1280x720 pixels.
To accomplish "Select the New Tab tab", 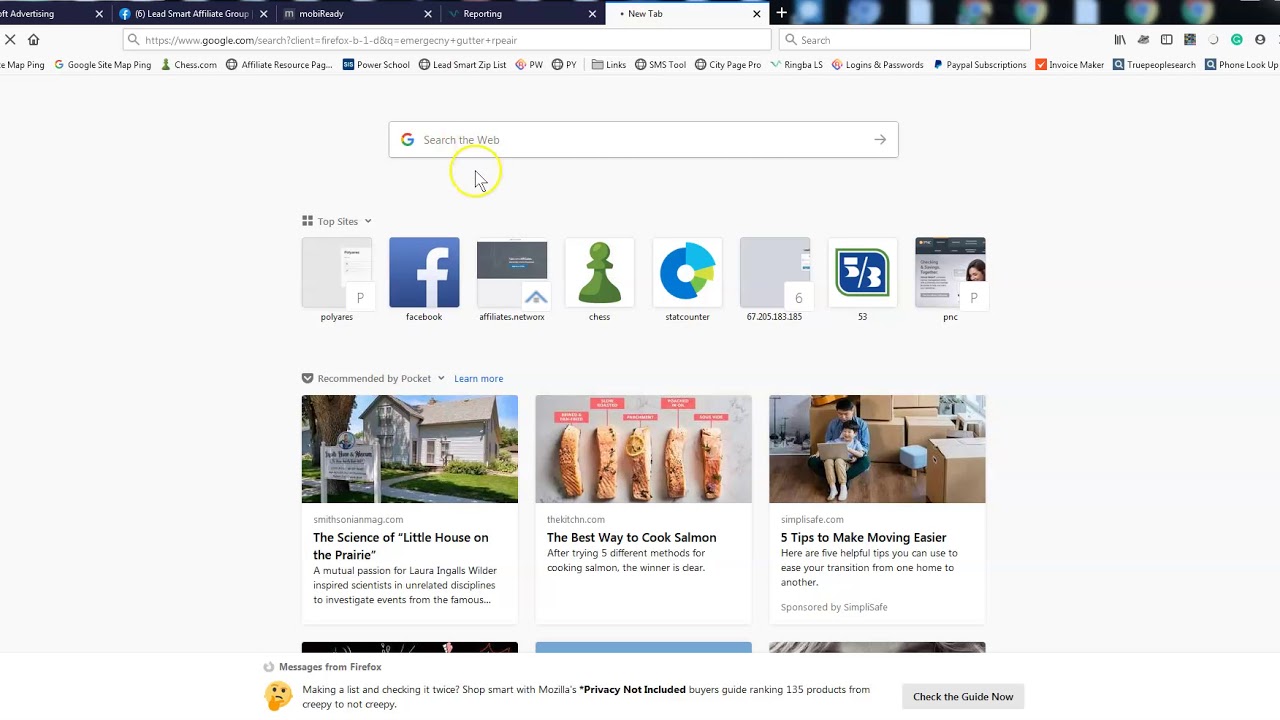I will pyautogui.click(x=685, y=14).
